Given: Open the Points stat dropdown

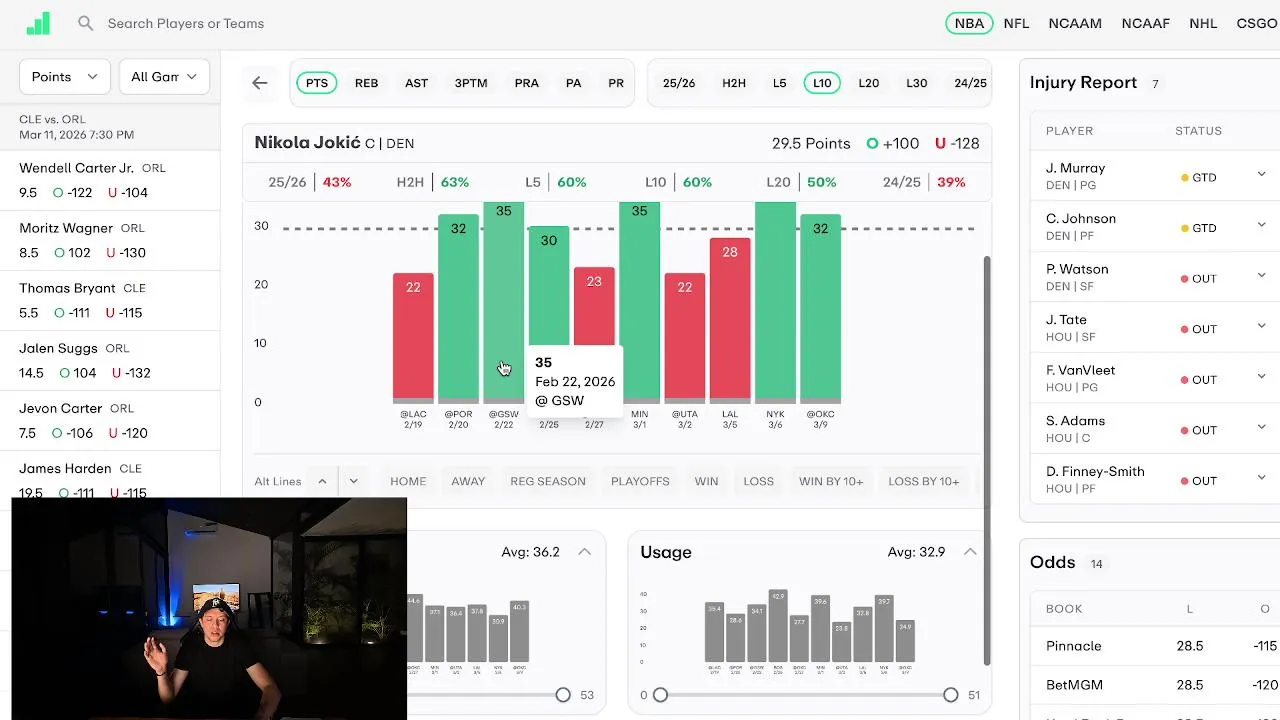Looking at the screenshot, I should [65, 77].
